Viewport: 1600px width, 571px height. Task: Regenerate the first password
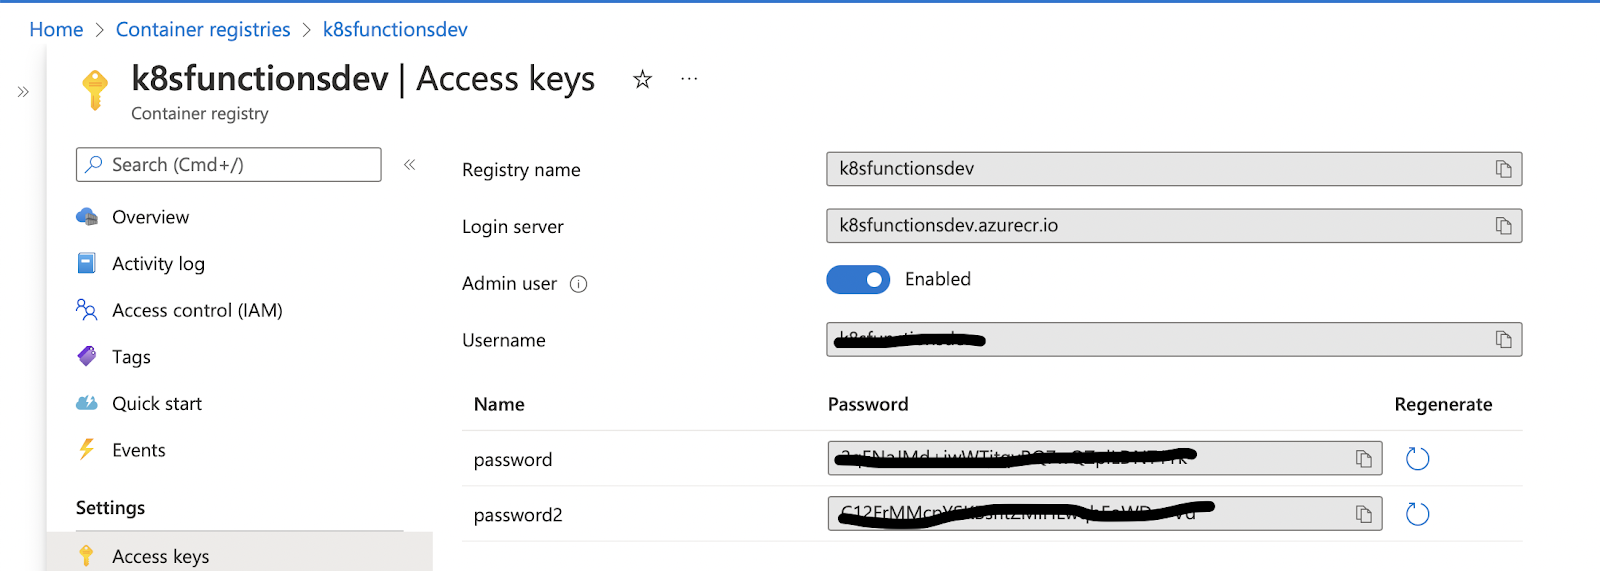1417,459
